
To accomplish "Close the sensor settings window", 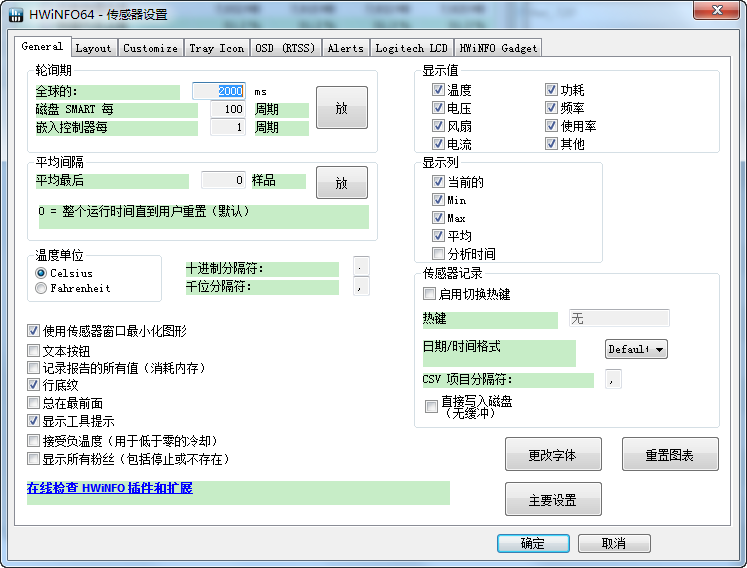I will 718,10.
